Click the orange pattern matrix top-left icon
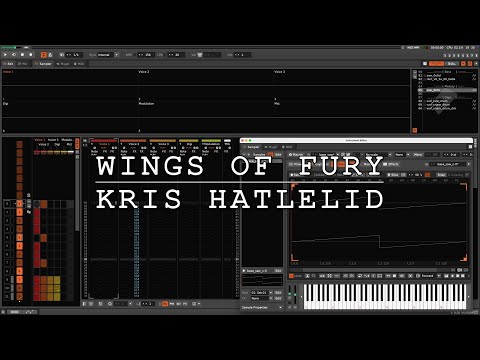 click(20, 144)
